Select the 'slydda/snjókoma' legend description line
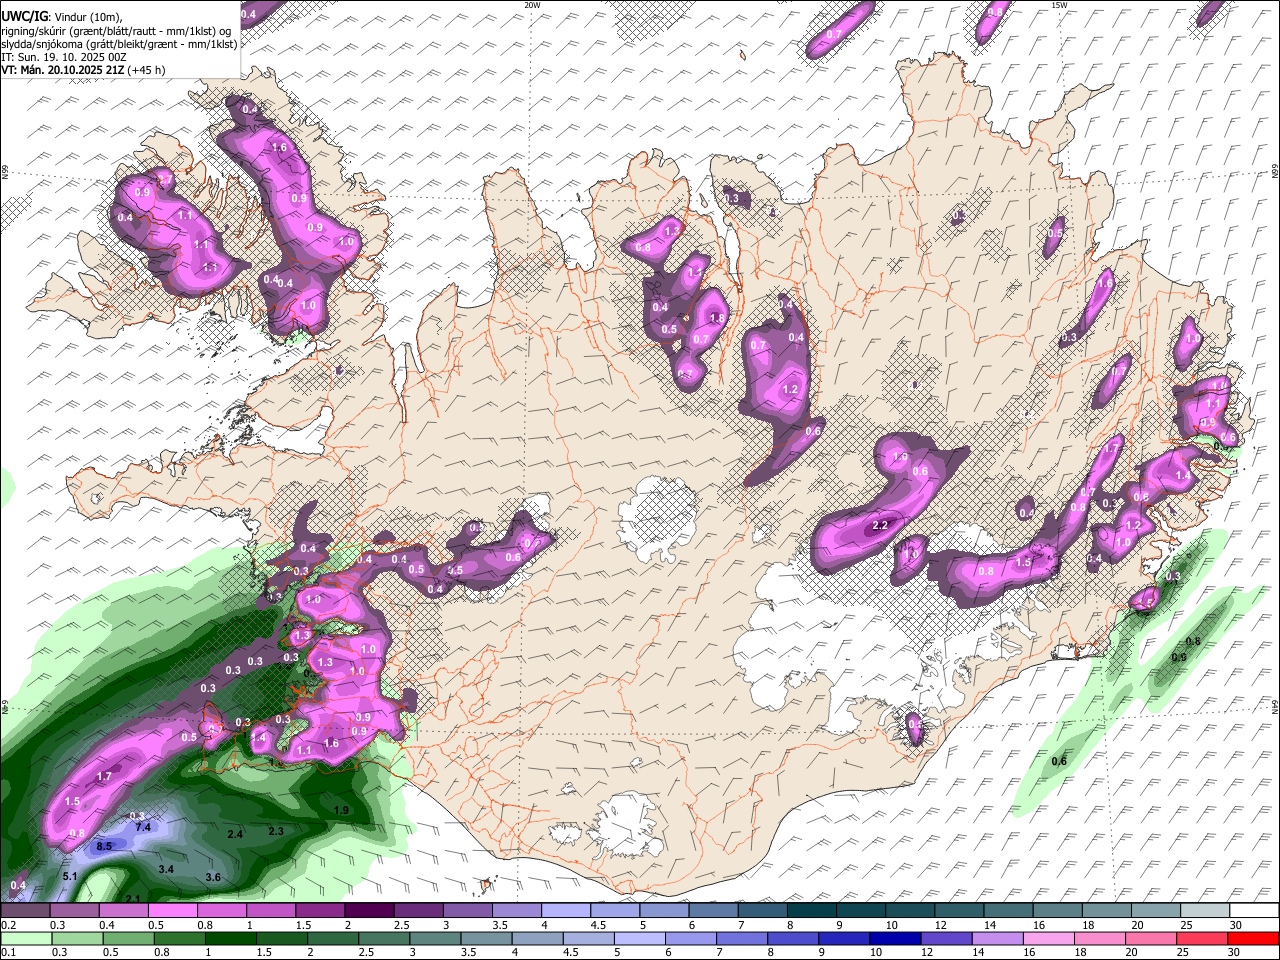1280x960 pixels. [119, 44]
